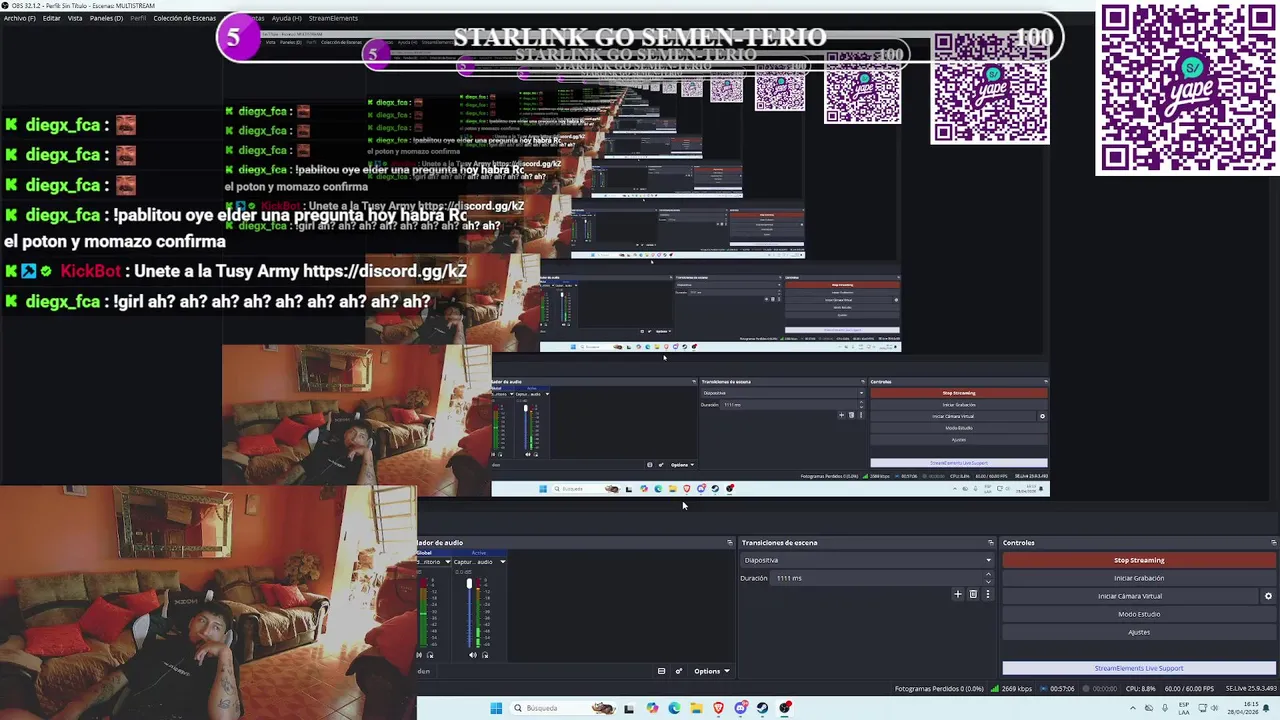Screen dimensions: 1280x720
Task: Open the Paneles menu
Action: click(x=107, y=18)
